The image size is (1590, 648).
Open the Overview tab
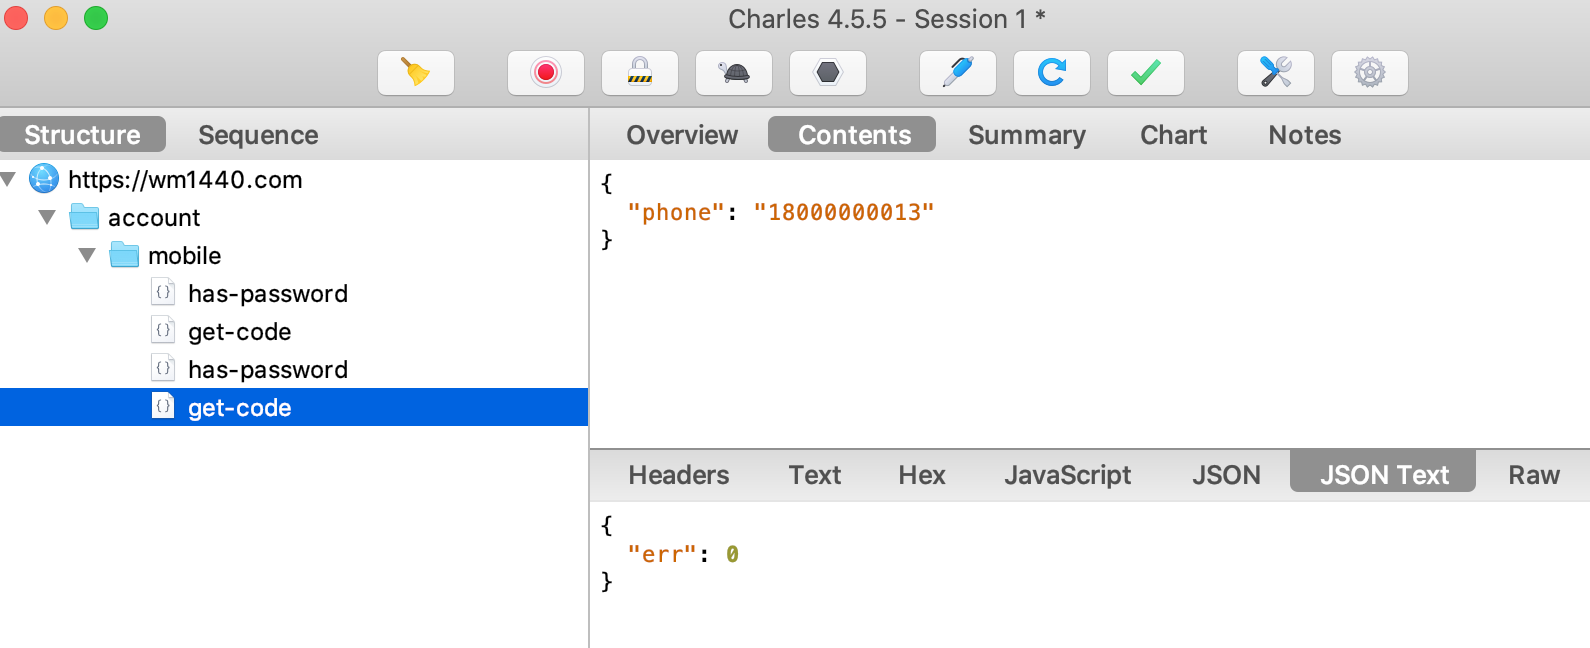pos(682,135)
